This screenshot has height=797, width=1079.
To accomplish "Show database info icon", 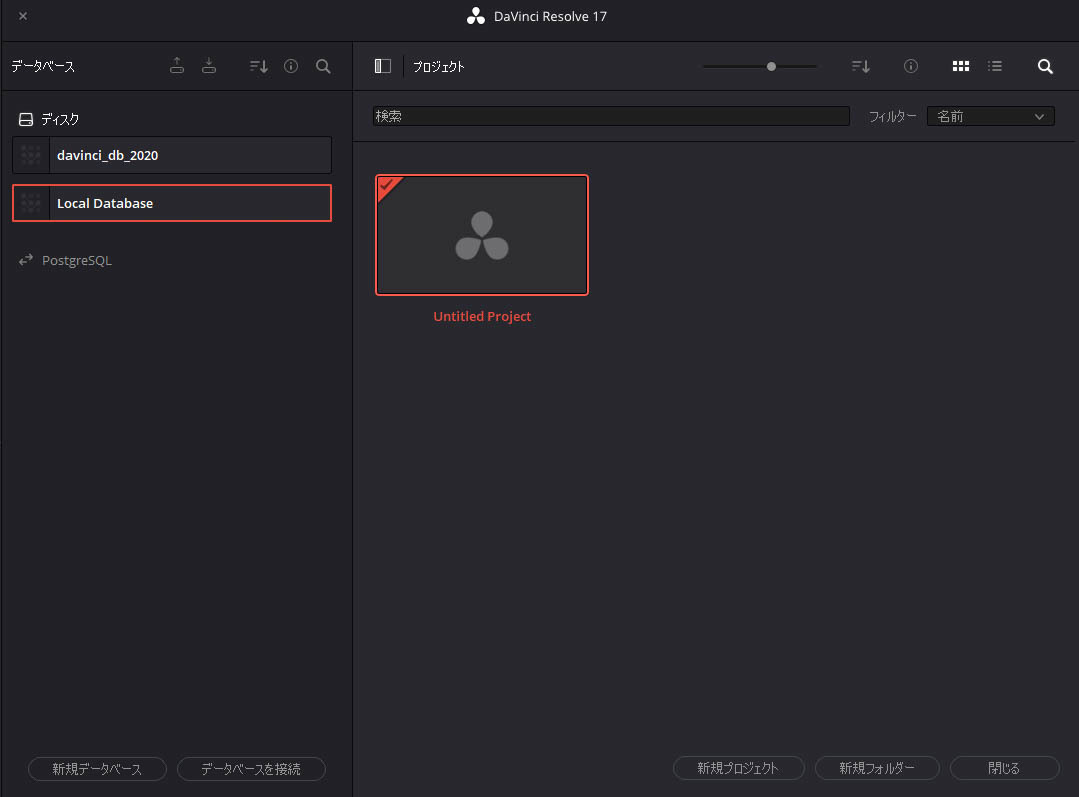I will (291, 66).
